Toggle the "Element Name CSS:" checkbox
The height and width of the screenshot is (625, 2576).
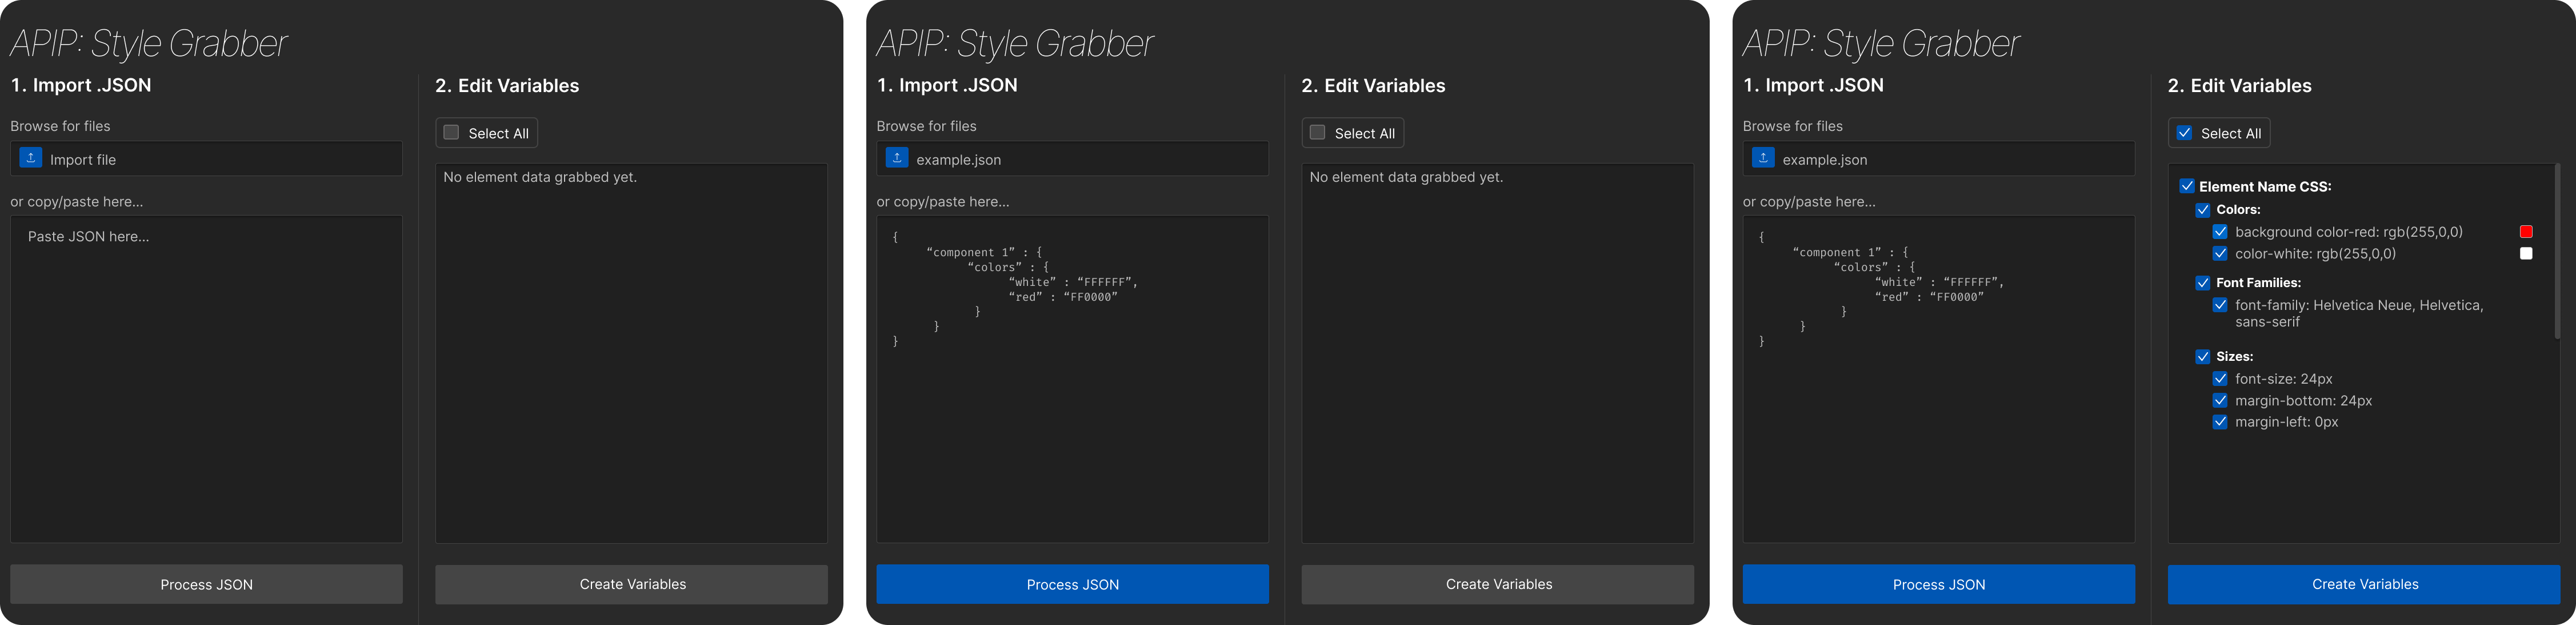click(2187, 186)
